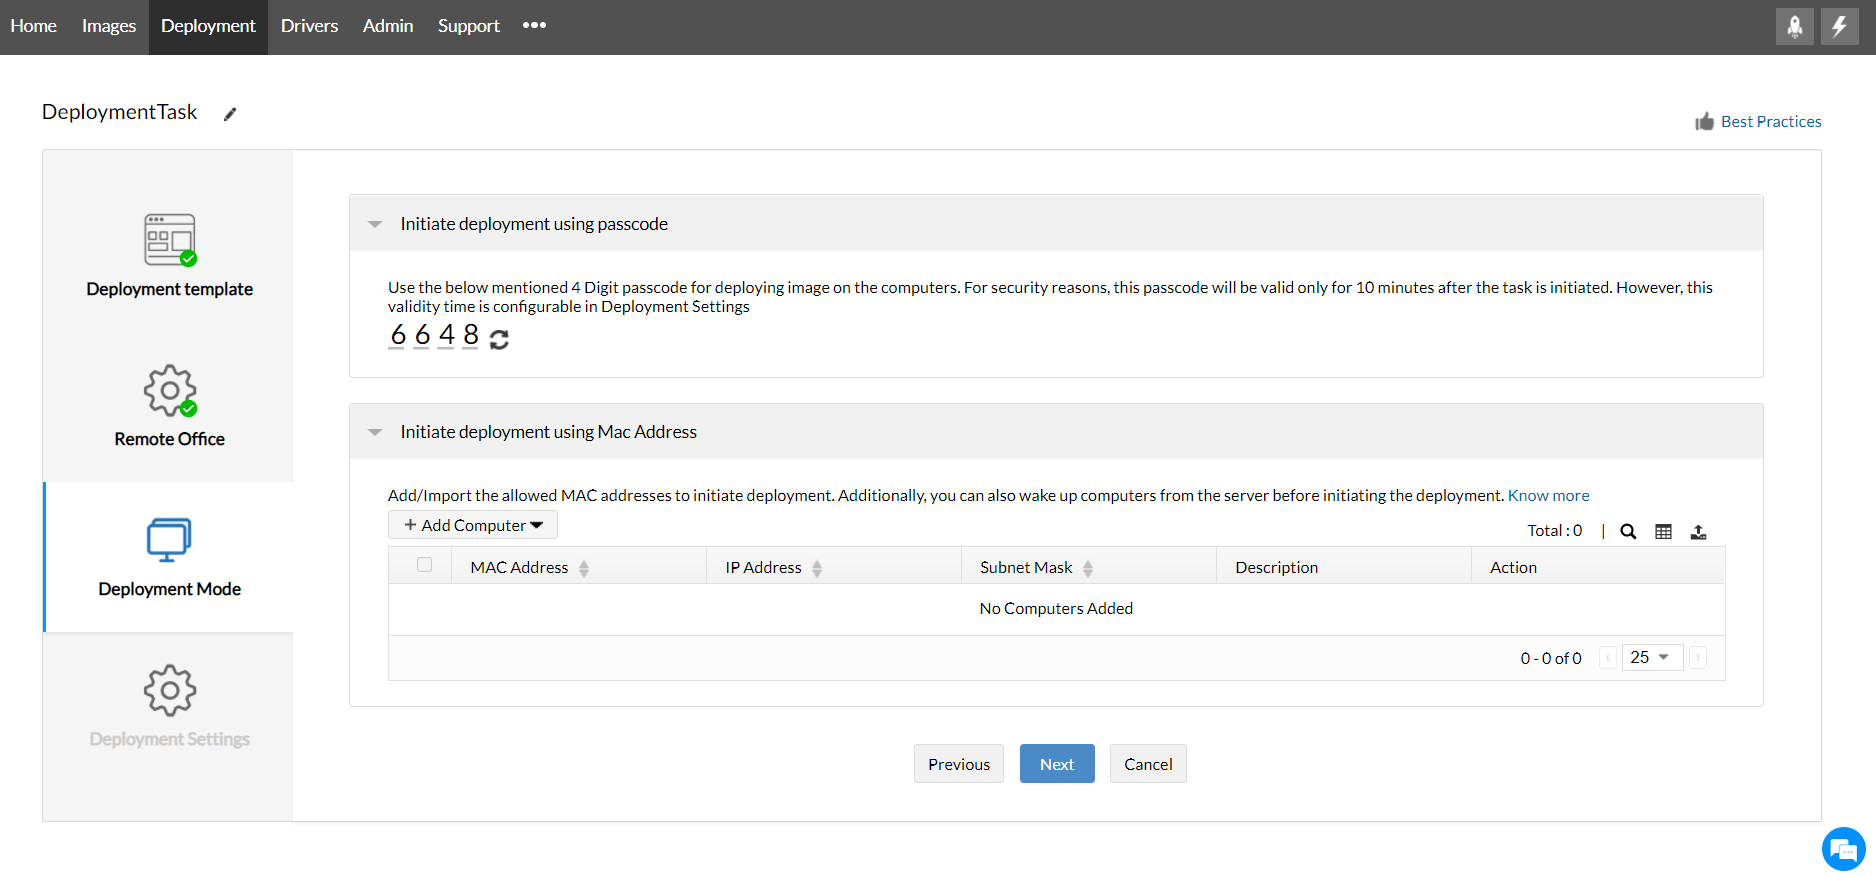This screenshot has height=876, width=1876.
Task: Open the column chooser table icon
Action: point(1663,532)
